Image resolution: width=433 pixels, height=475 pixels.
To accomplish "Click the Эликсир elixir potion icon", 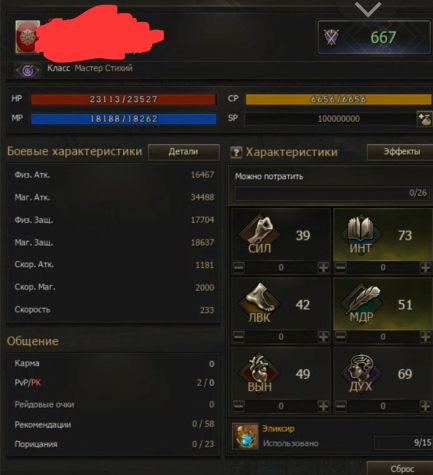I will pyautogui.click(x=245, y=436).
